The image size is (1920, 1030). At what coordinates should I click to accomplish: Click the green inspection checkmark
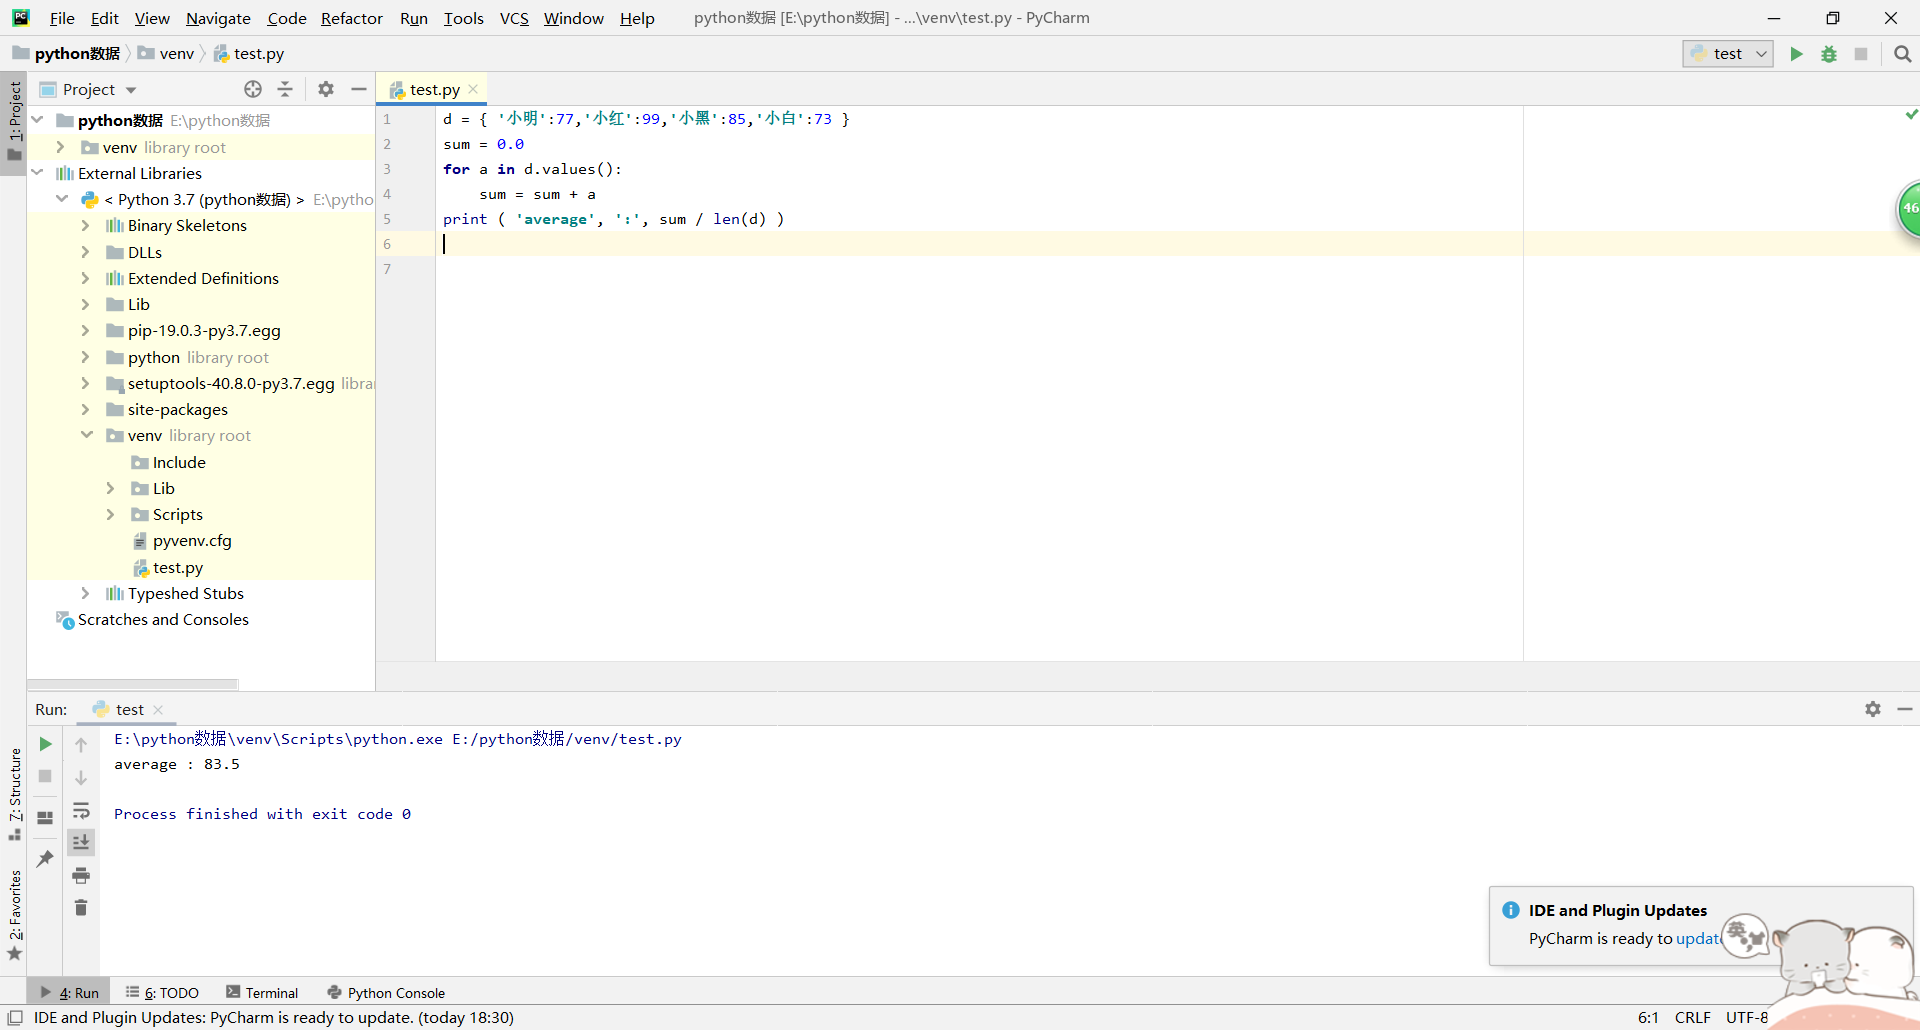[1911, 115]
